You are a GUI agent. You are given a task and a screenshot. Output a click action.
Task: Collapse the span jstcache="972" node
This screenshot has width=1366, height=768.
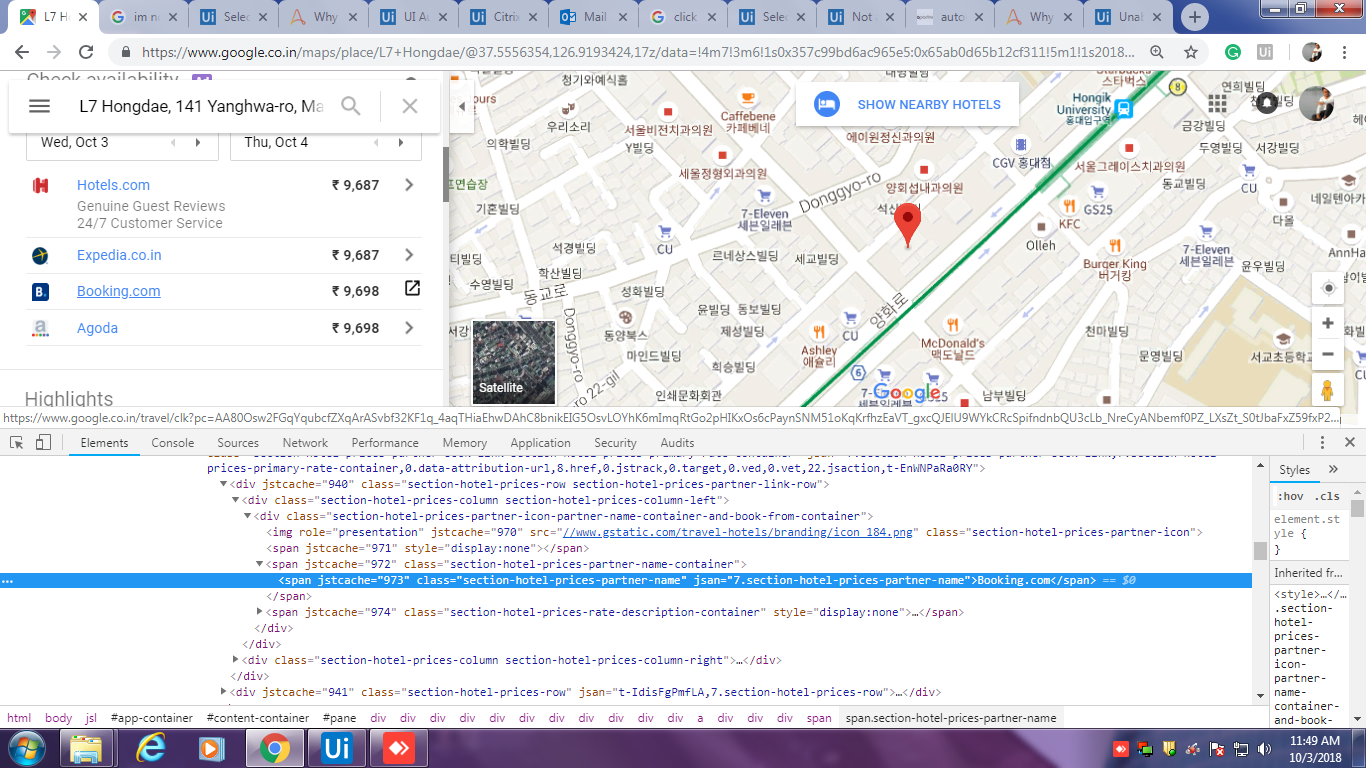tap(260, 564)
